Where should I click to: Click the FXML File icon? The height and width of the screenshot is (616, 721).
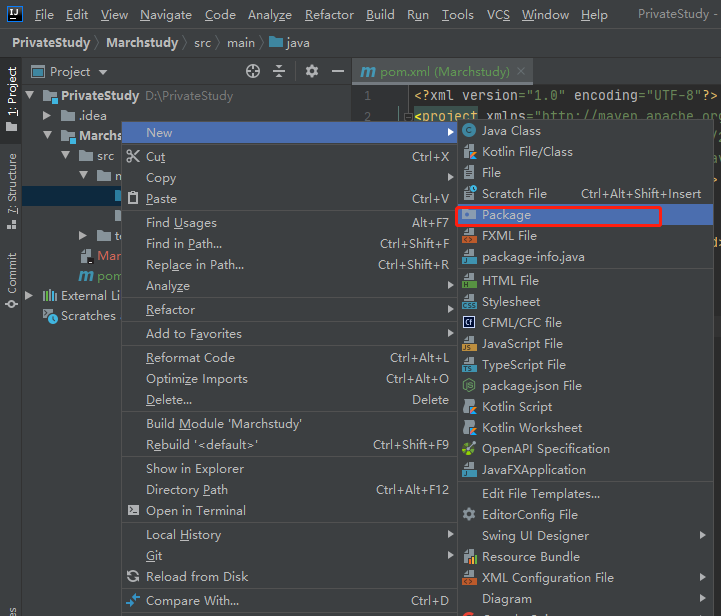click(x=469, y=236)
